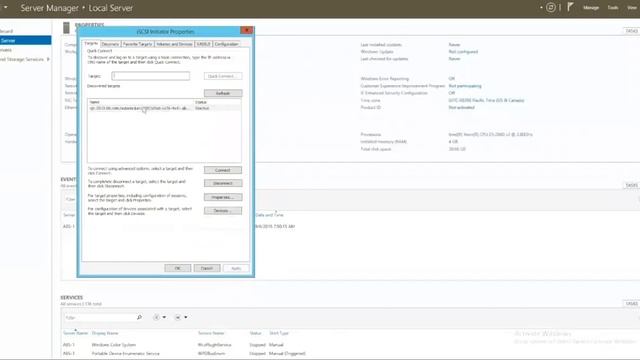
Task: Open the Manage menu
Action: pyautogui.click(x=591, y=7)
